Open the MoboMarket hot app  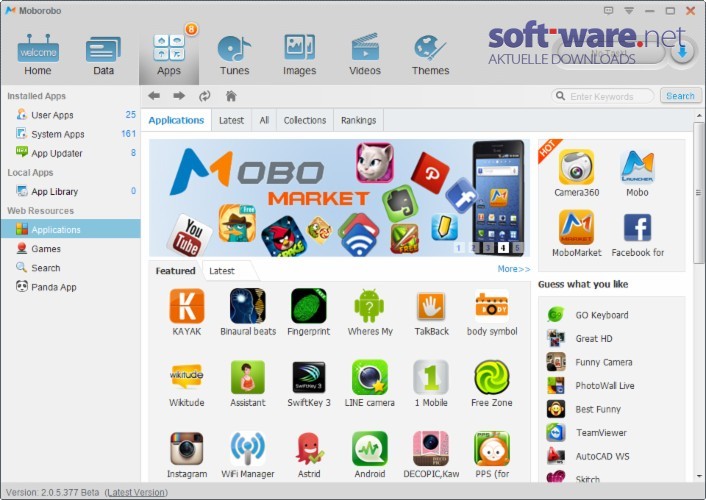coord(576,227)
